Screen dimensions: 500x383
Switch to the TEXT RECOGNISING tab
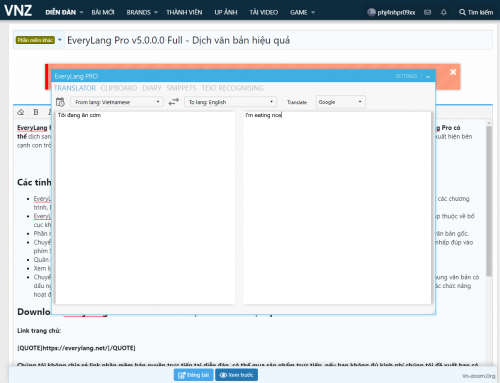pos(232,88)
